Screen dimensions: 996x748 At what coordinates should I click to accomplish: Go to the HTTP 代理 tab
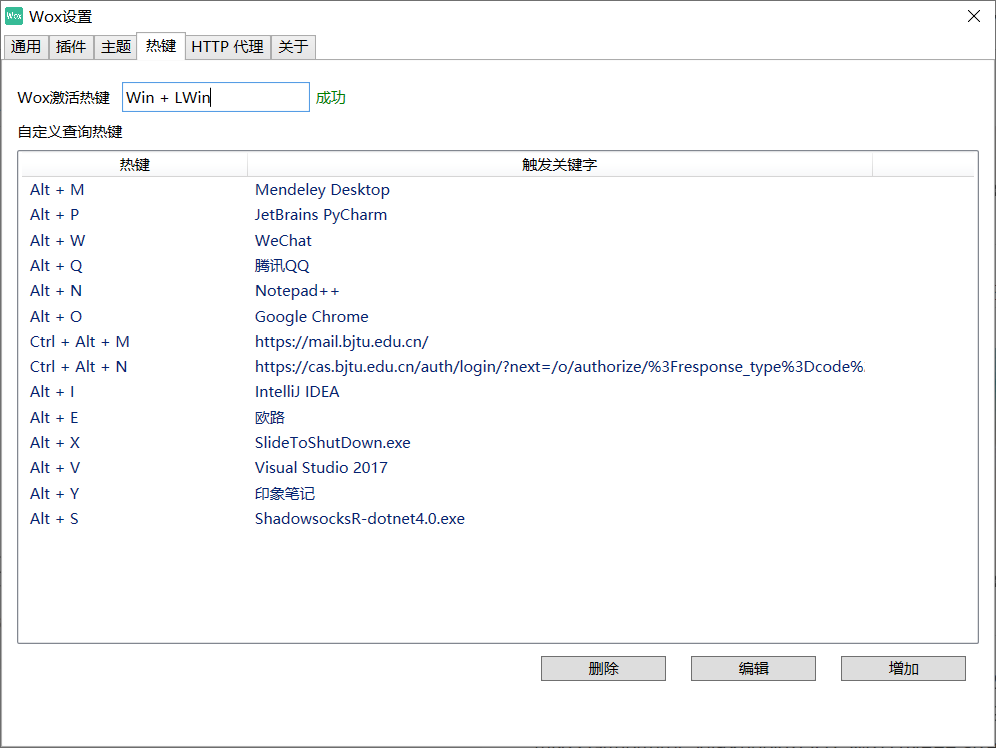227,47
